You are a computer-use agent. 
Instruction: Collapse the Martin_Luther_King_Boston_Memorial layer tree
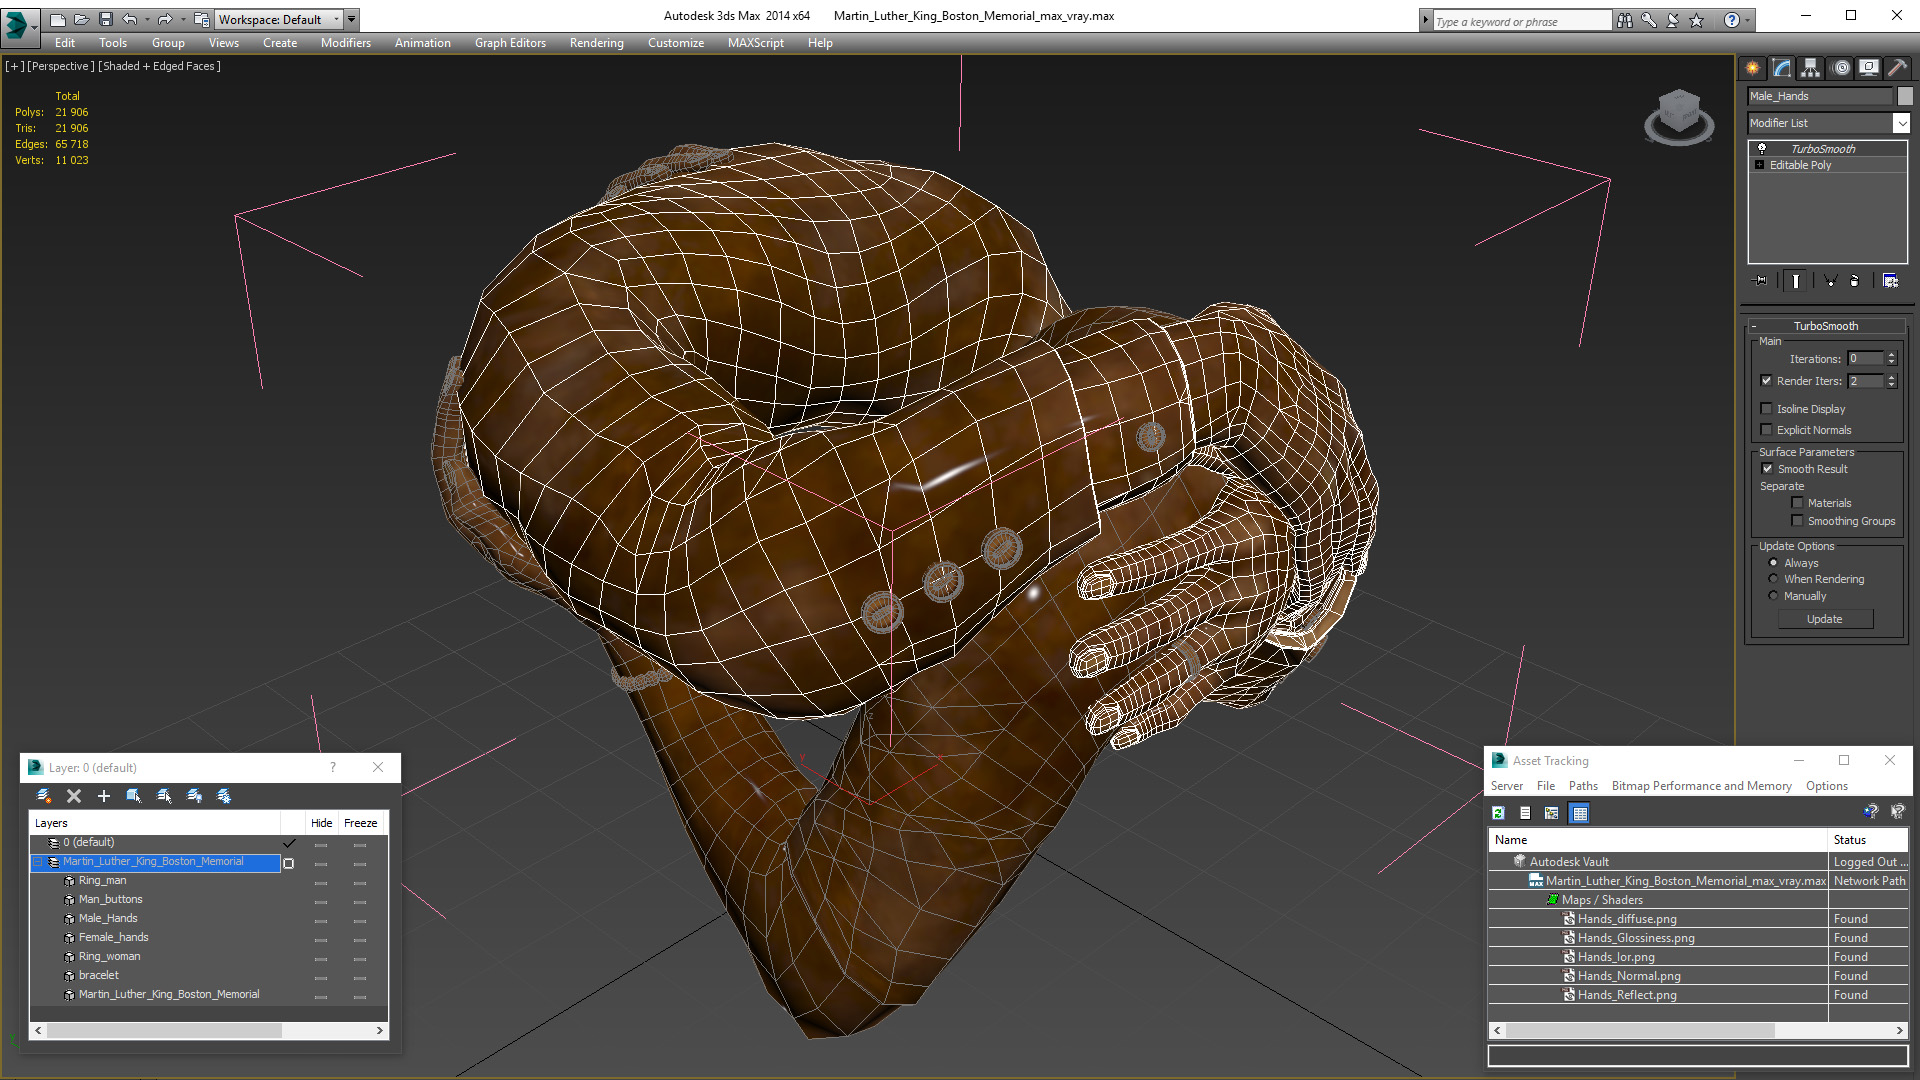(x=38, y=862)
